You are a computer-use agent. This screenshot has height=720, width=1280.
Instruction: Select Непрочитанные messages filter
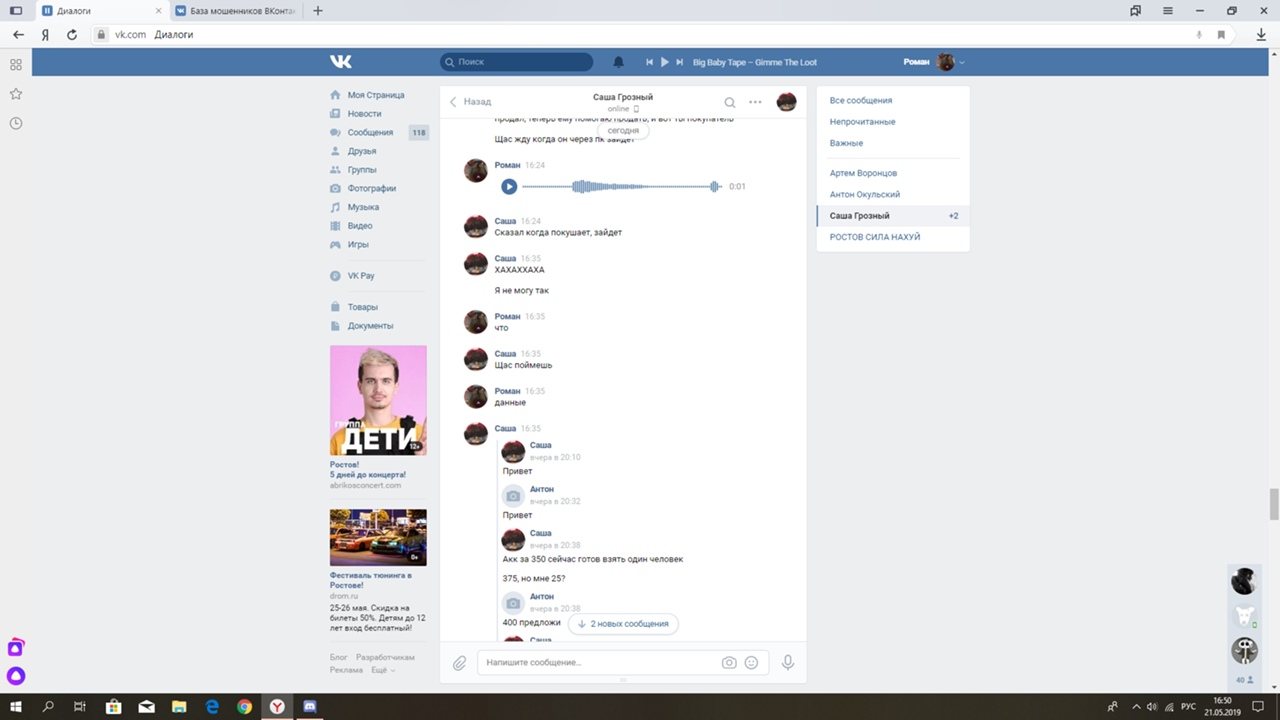click(862, 122)
